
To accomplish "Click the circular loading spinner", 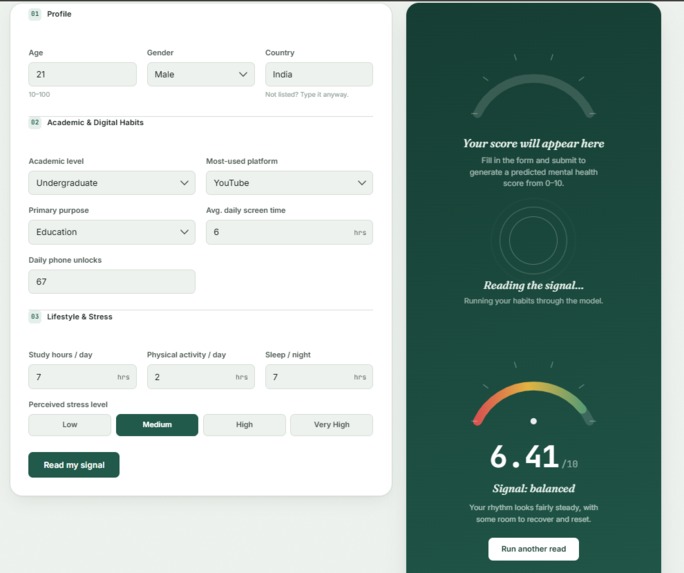I will 533,240.
